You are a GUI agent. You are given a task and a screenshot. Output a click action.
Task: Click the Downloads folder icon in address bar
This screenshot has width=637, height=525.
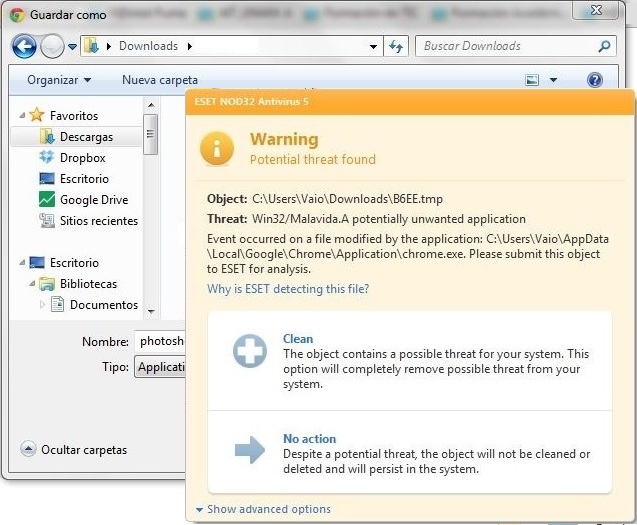click(x=91, y=46)
